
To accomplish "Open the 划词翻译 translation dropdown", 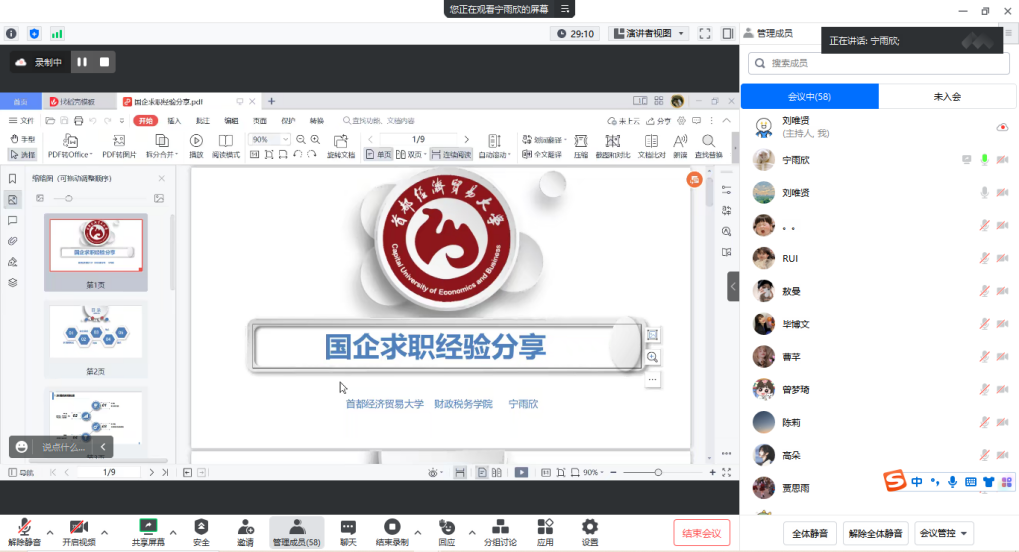I will (545, 139).
